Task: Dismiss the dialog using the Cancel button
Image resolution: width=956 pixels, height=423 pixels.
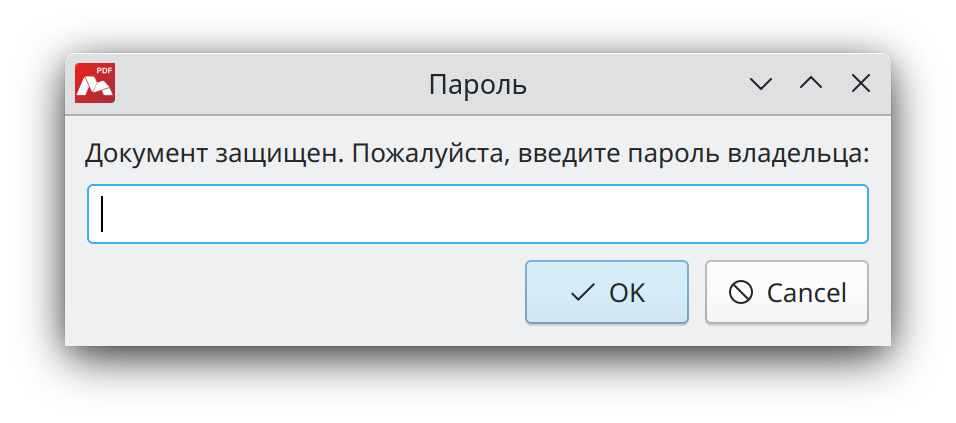Action: tap(786, 292)
